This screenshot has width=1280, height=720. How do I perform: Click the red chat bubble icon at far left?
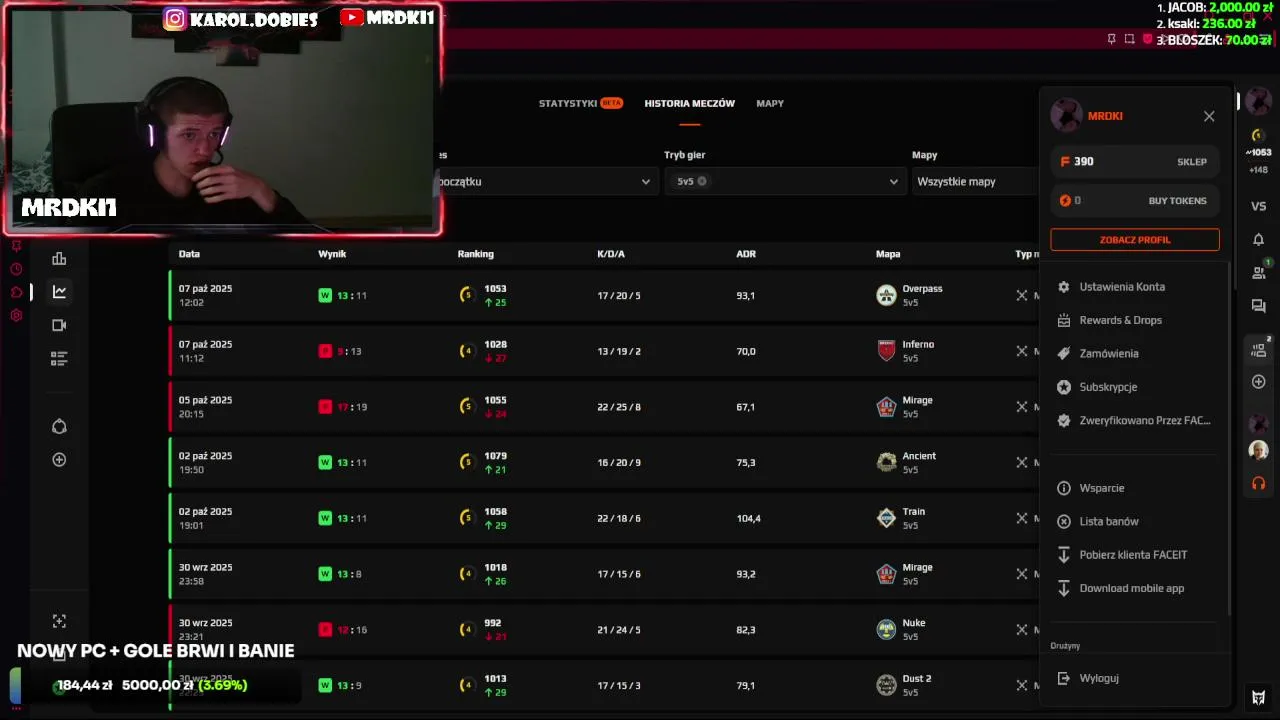point(16,292)
